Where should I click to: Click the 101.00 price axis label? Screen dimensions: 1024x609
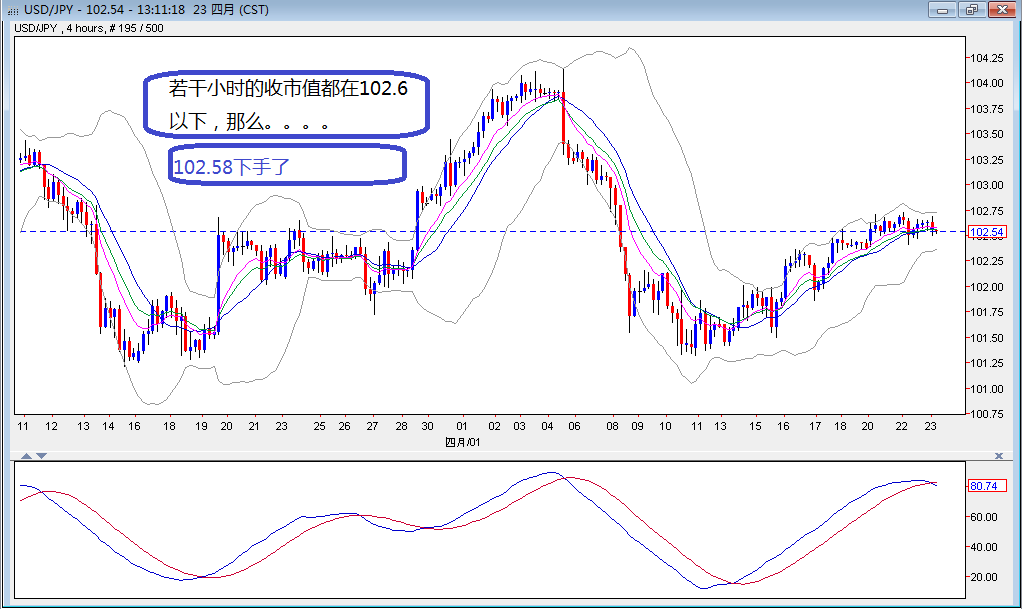[987, 389]
